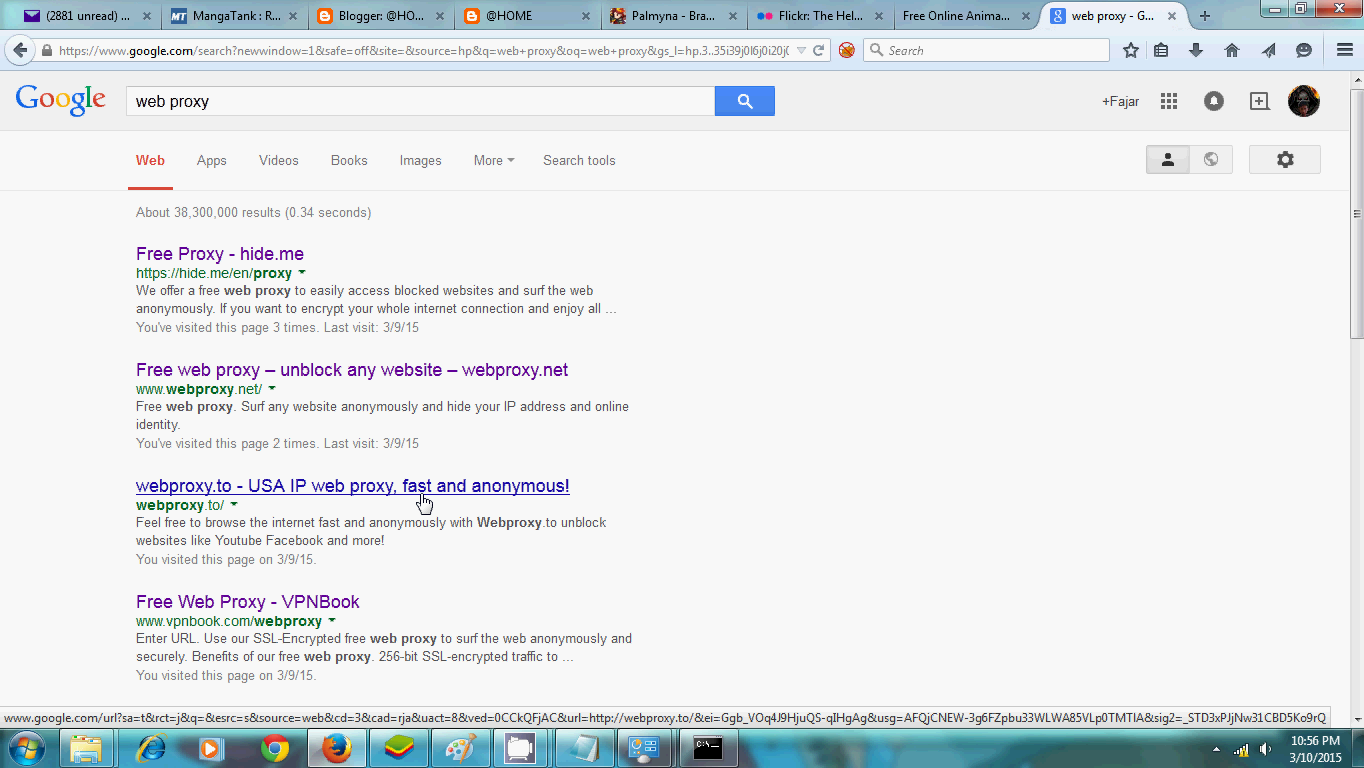Click the +Fajar profile link
The width and height of the screenshot is (1364, 768).
[x=1120, y=101]
